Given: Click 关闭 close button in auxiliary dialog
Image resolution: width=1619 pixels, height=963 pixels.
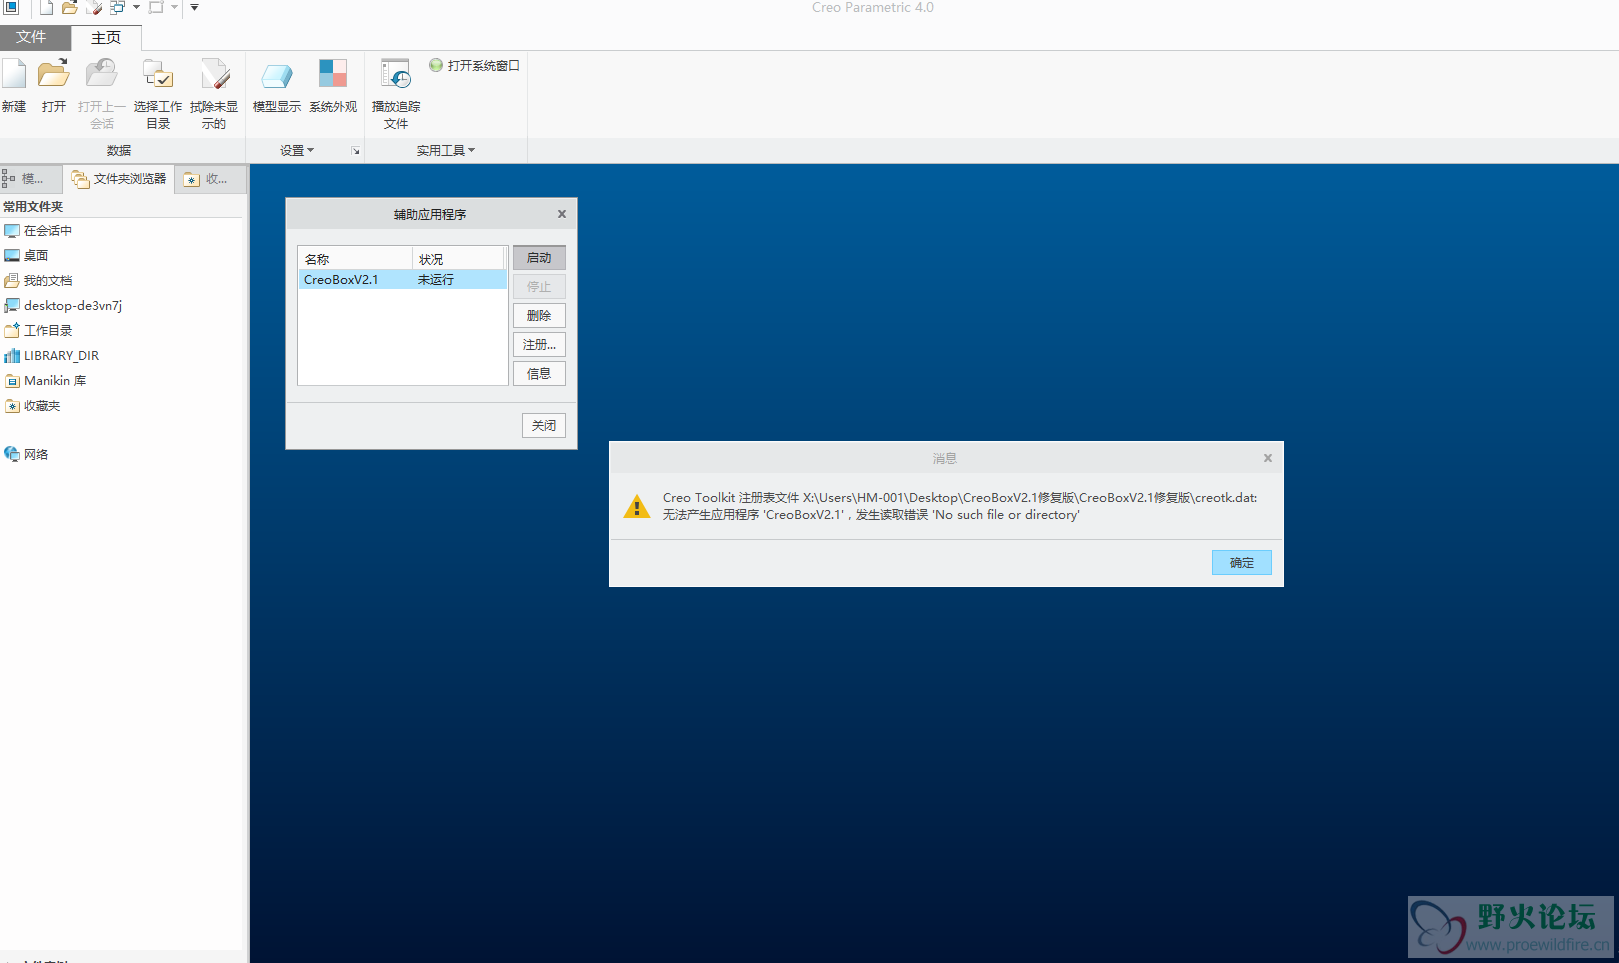Looking at the screenshot, I should click(544, 426).
